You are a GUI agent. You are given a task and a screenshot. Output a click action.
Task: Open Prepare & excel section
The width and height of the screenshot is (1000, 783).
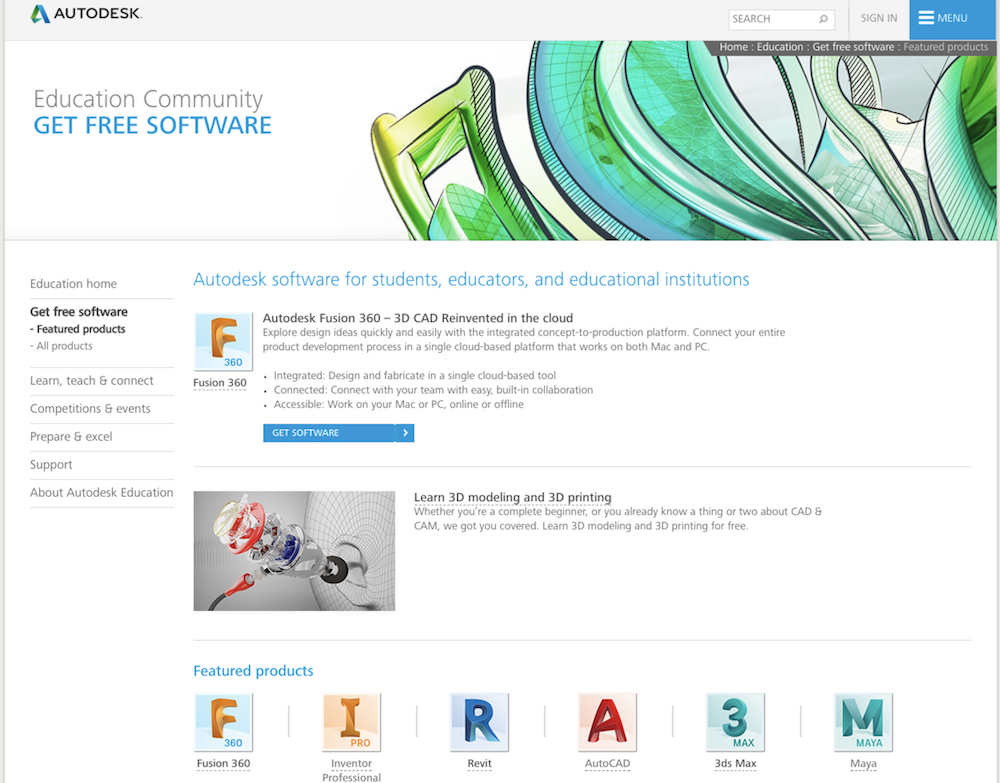(x=71, y=437)
